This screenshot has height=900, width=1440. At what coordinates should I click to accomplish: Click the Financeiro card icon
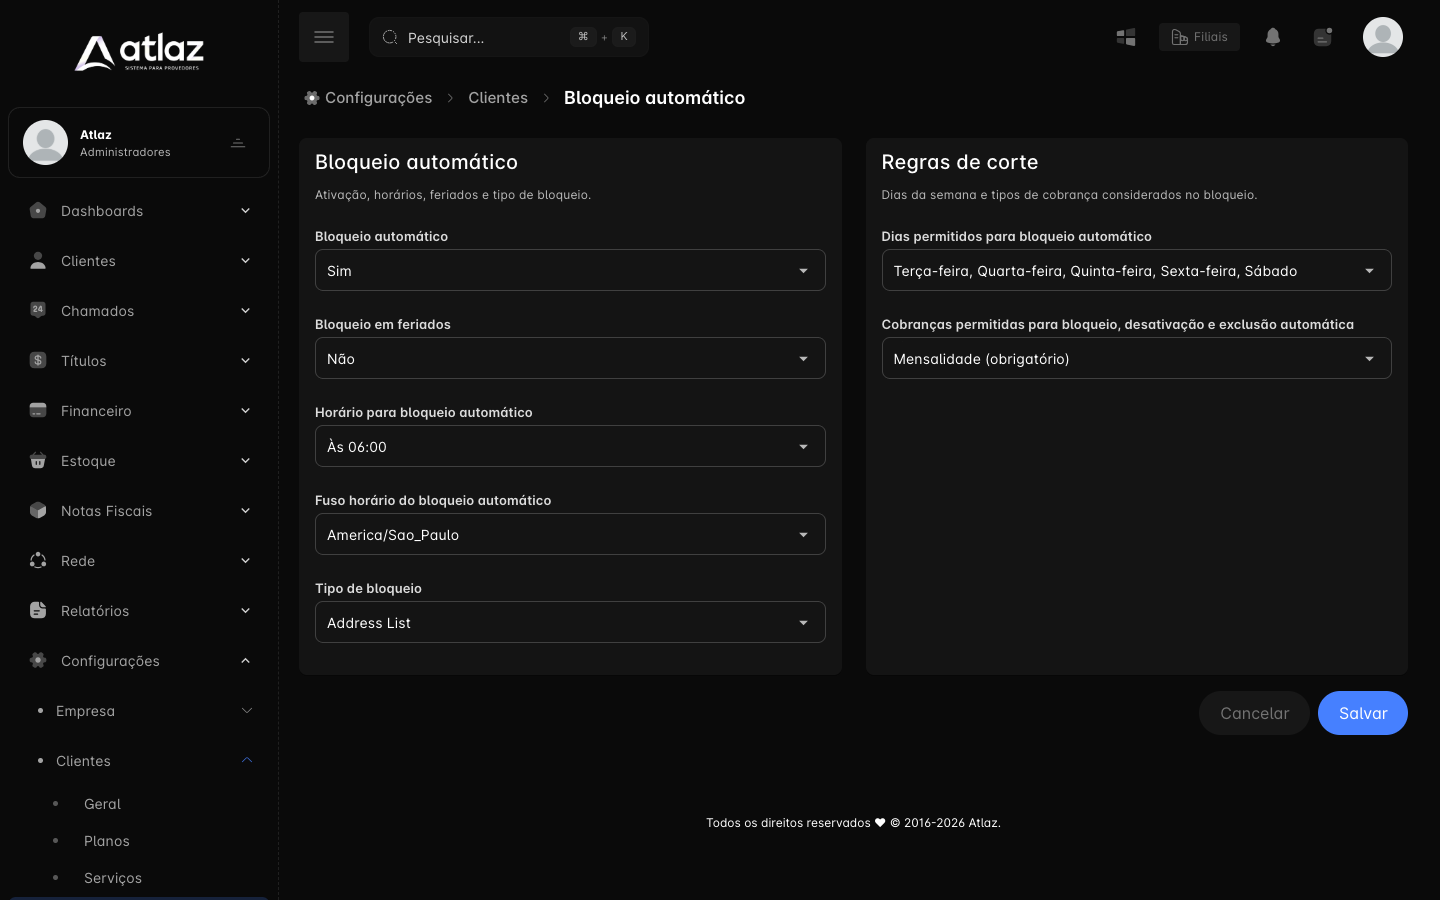coord(38,410)
